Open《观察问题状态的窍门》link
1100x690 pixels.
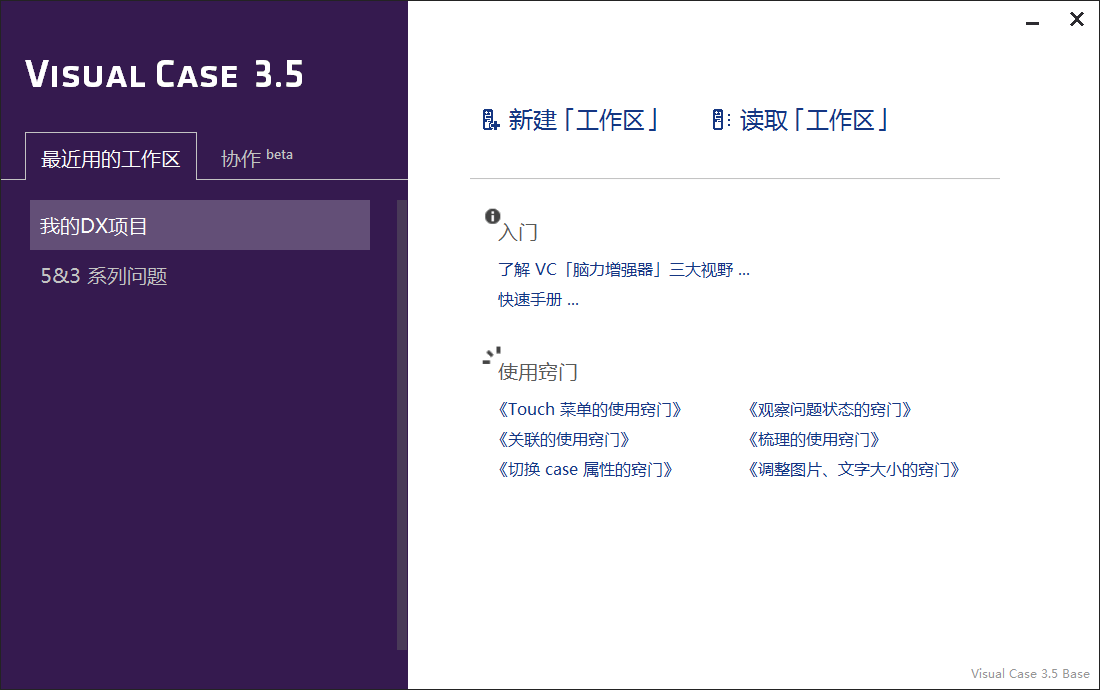click(x=829, y=410)
